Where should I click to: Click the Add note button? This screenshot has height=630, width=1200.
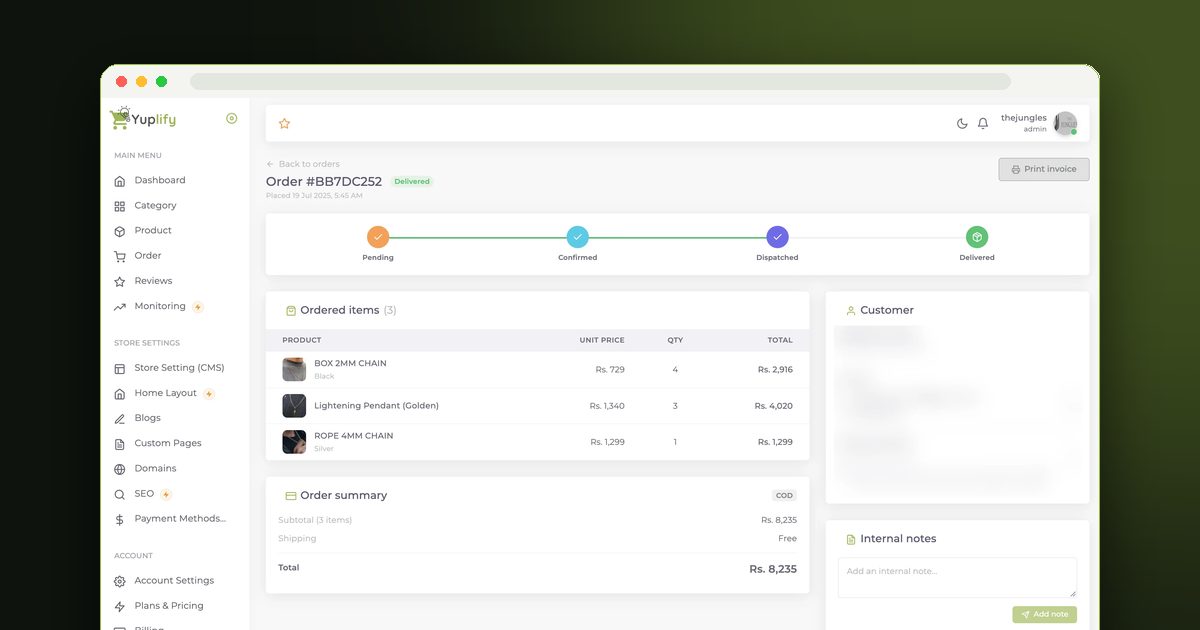[x=1044, y=614]
